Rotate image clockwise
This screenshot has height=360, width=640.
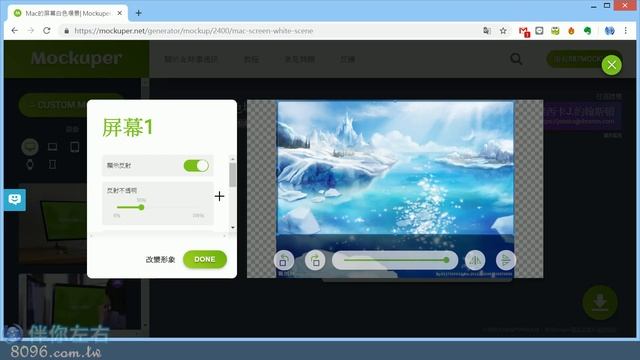coord(315,260)
